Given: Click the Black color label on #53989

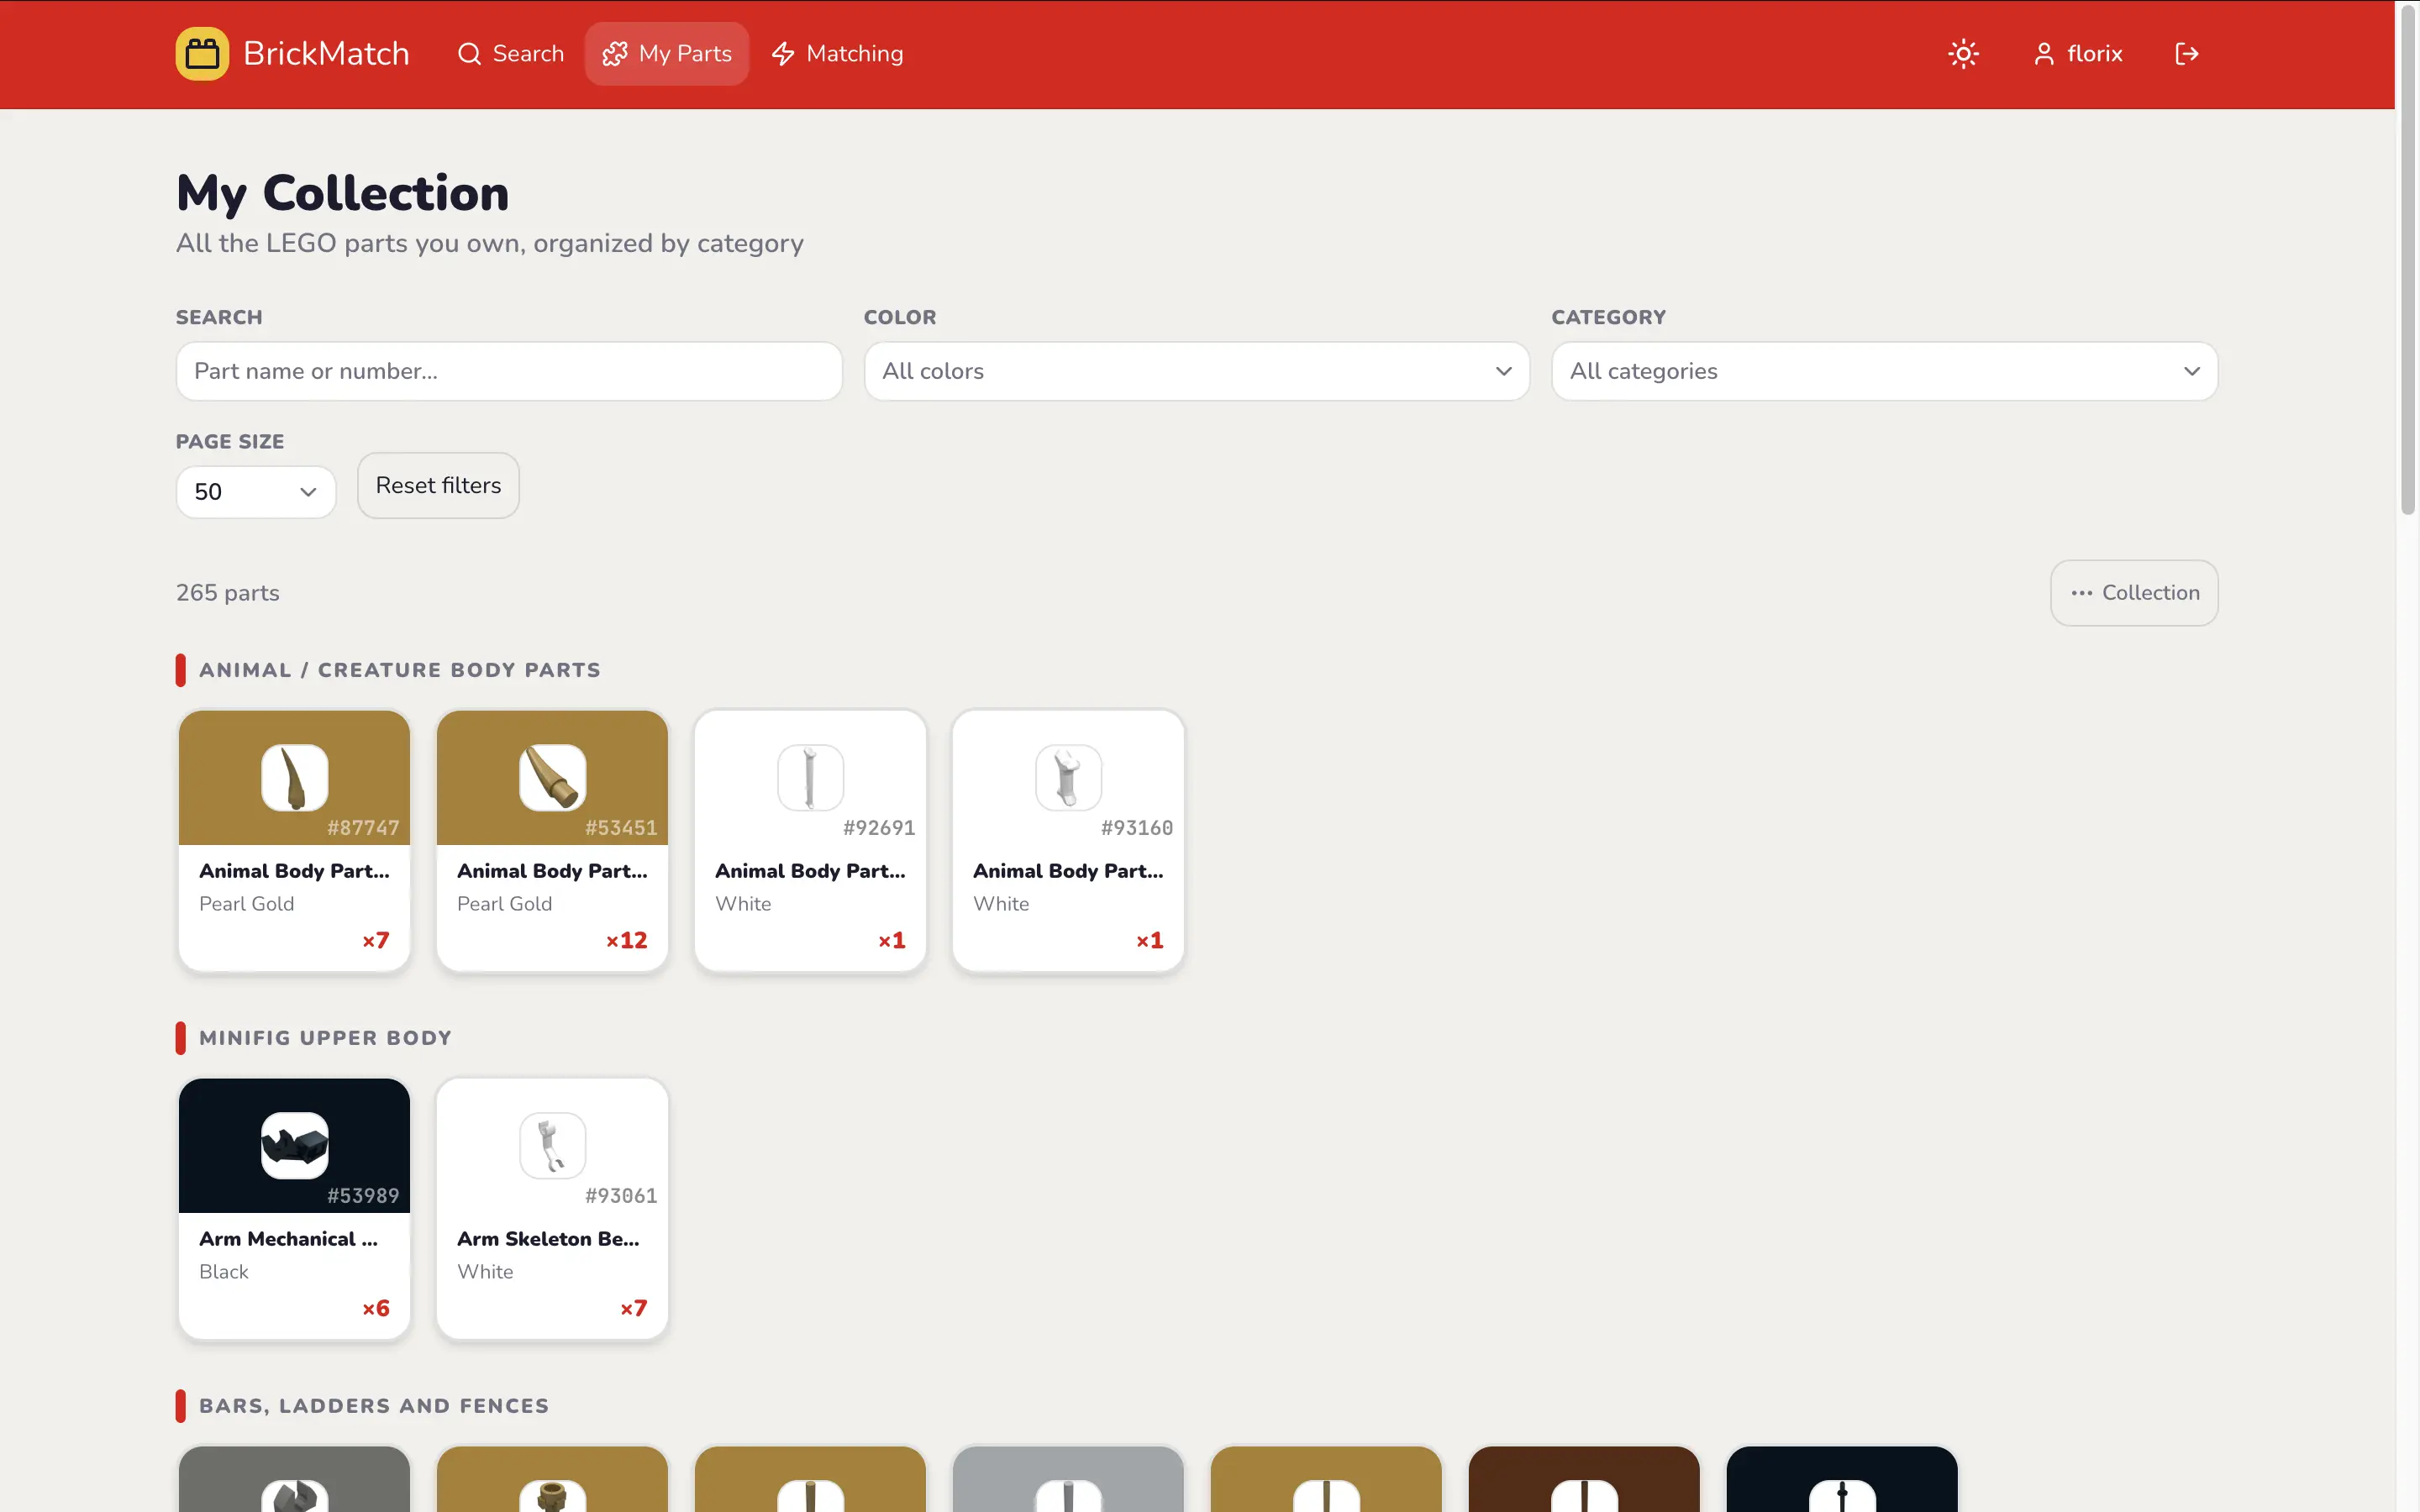Looking at the screenshot, I should pos(224,1272).
